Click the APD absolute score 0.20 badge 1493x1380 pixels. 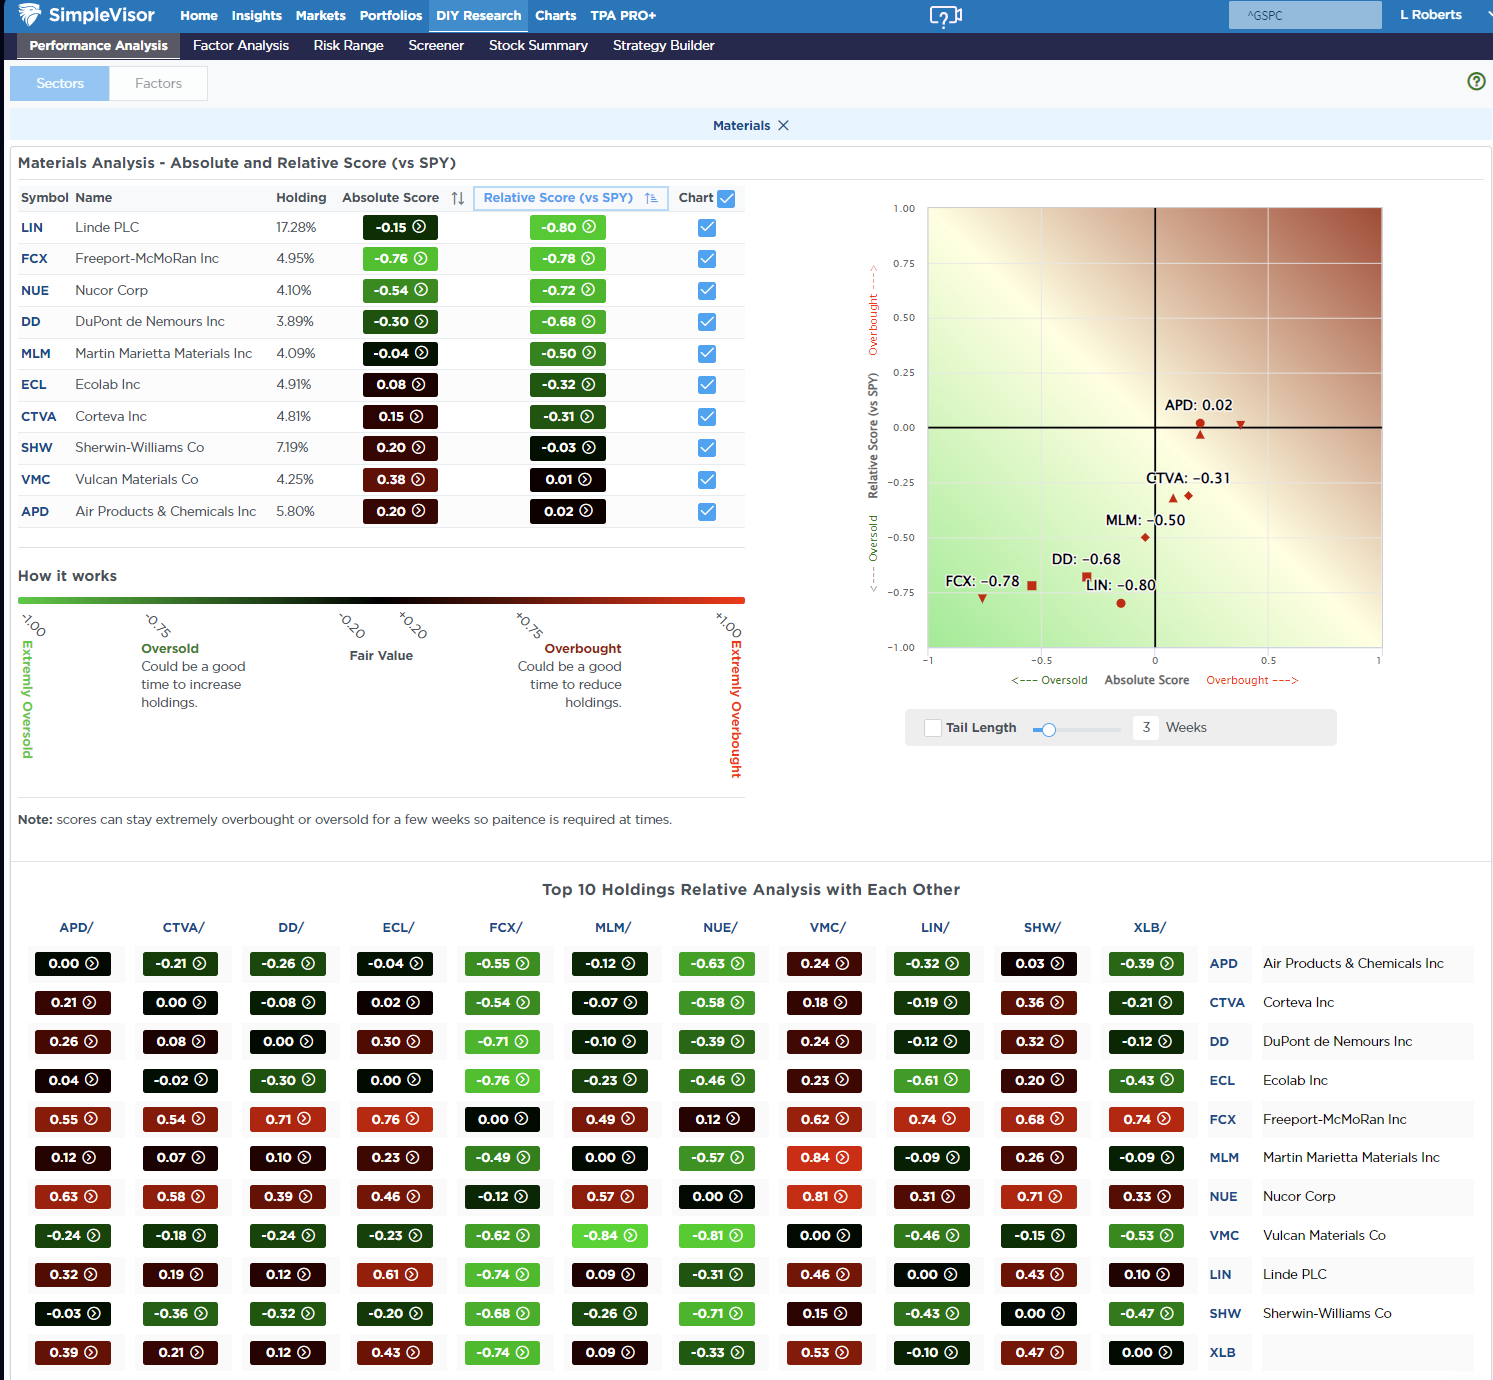tap(400, 511)
